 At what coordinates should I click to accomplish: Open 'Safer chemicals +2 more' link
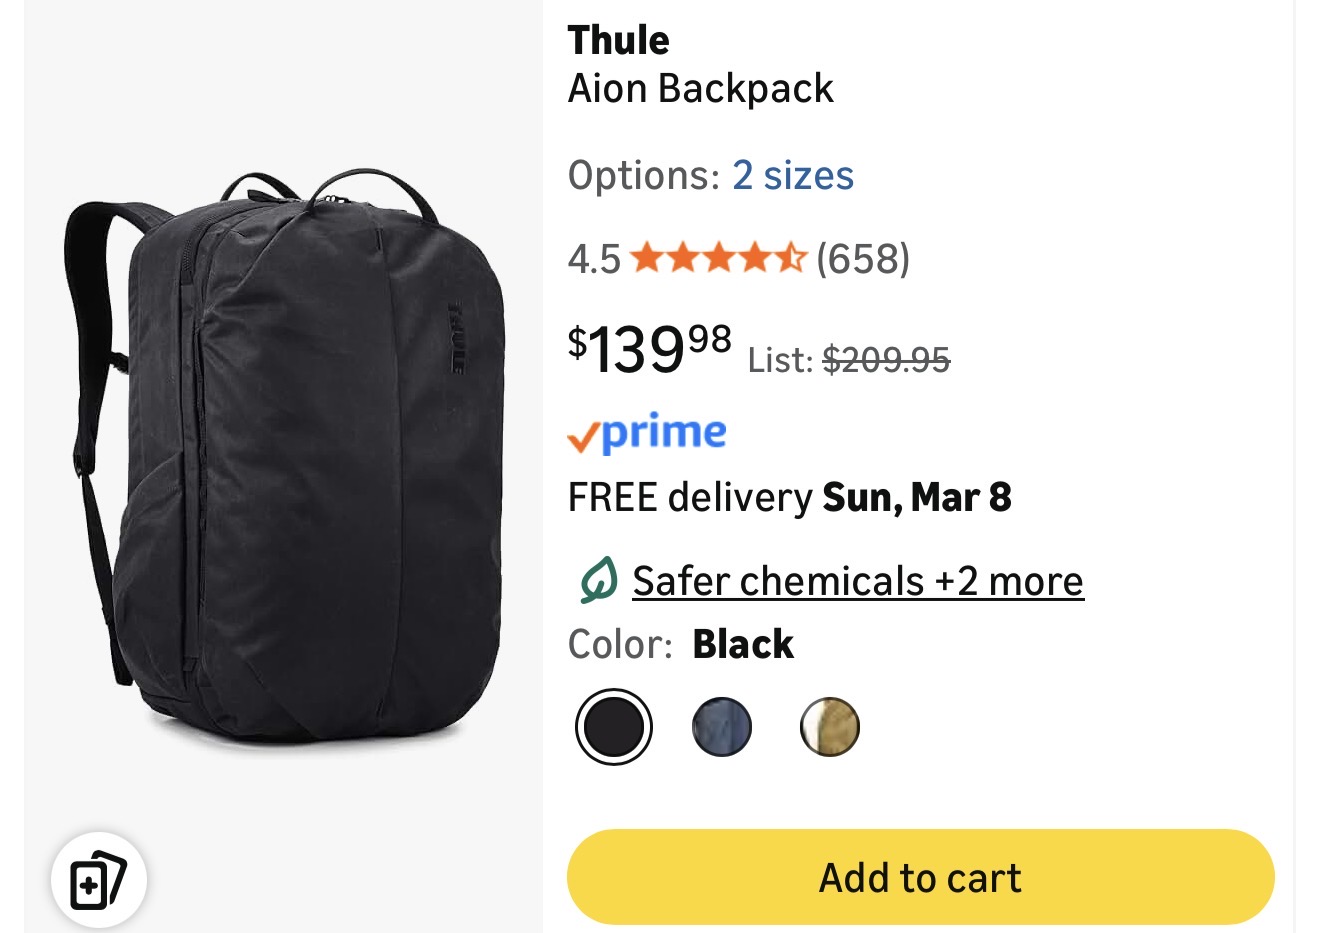point(857,581)
